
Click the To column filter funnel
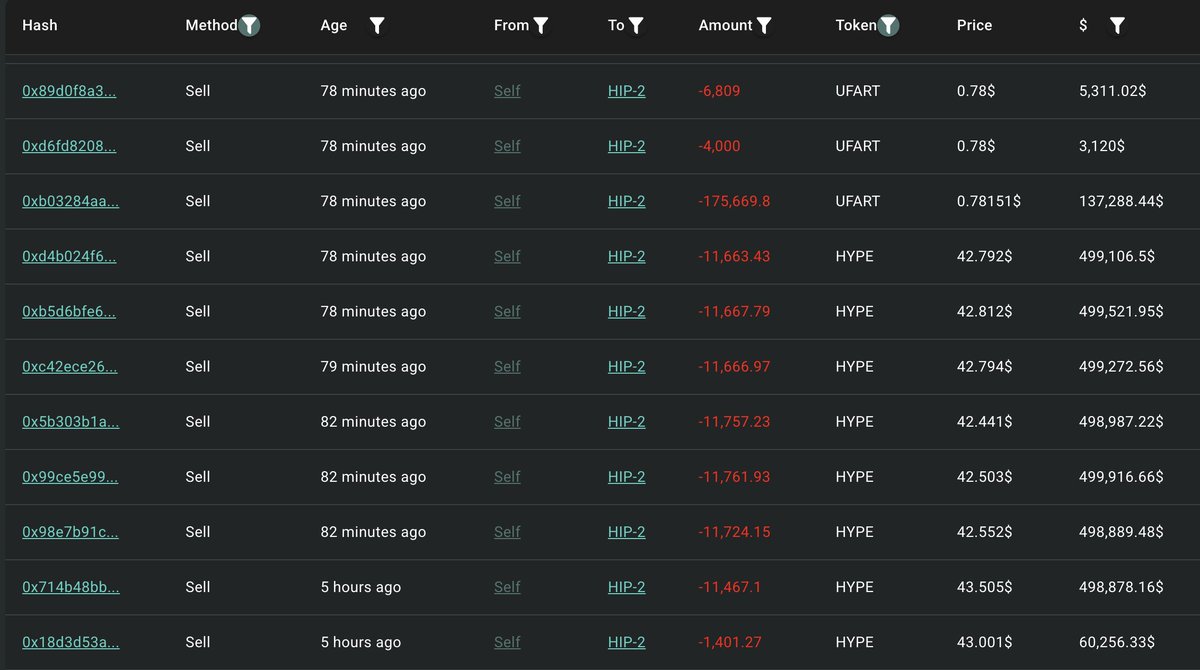tap(636, 26)
